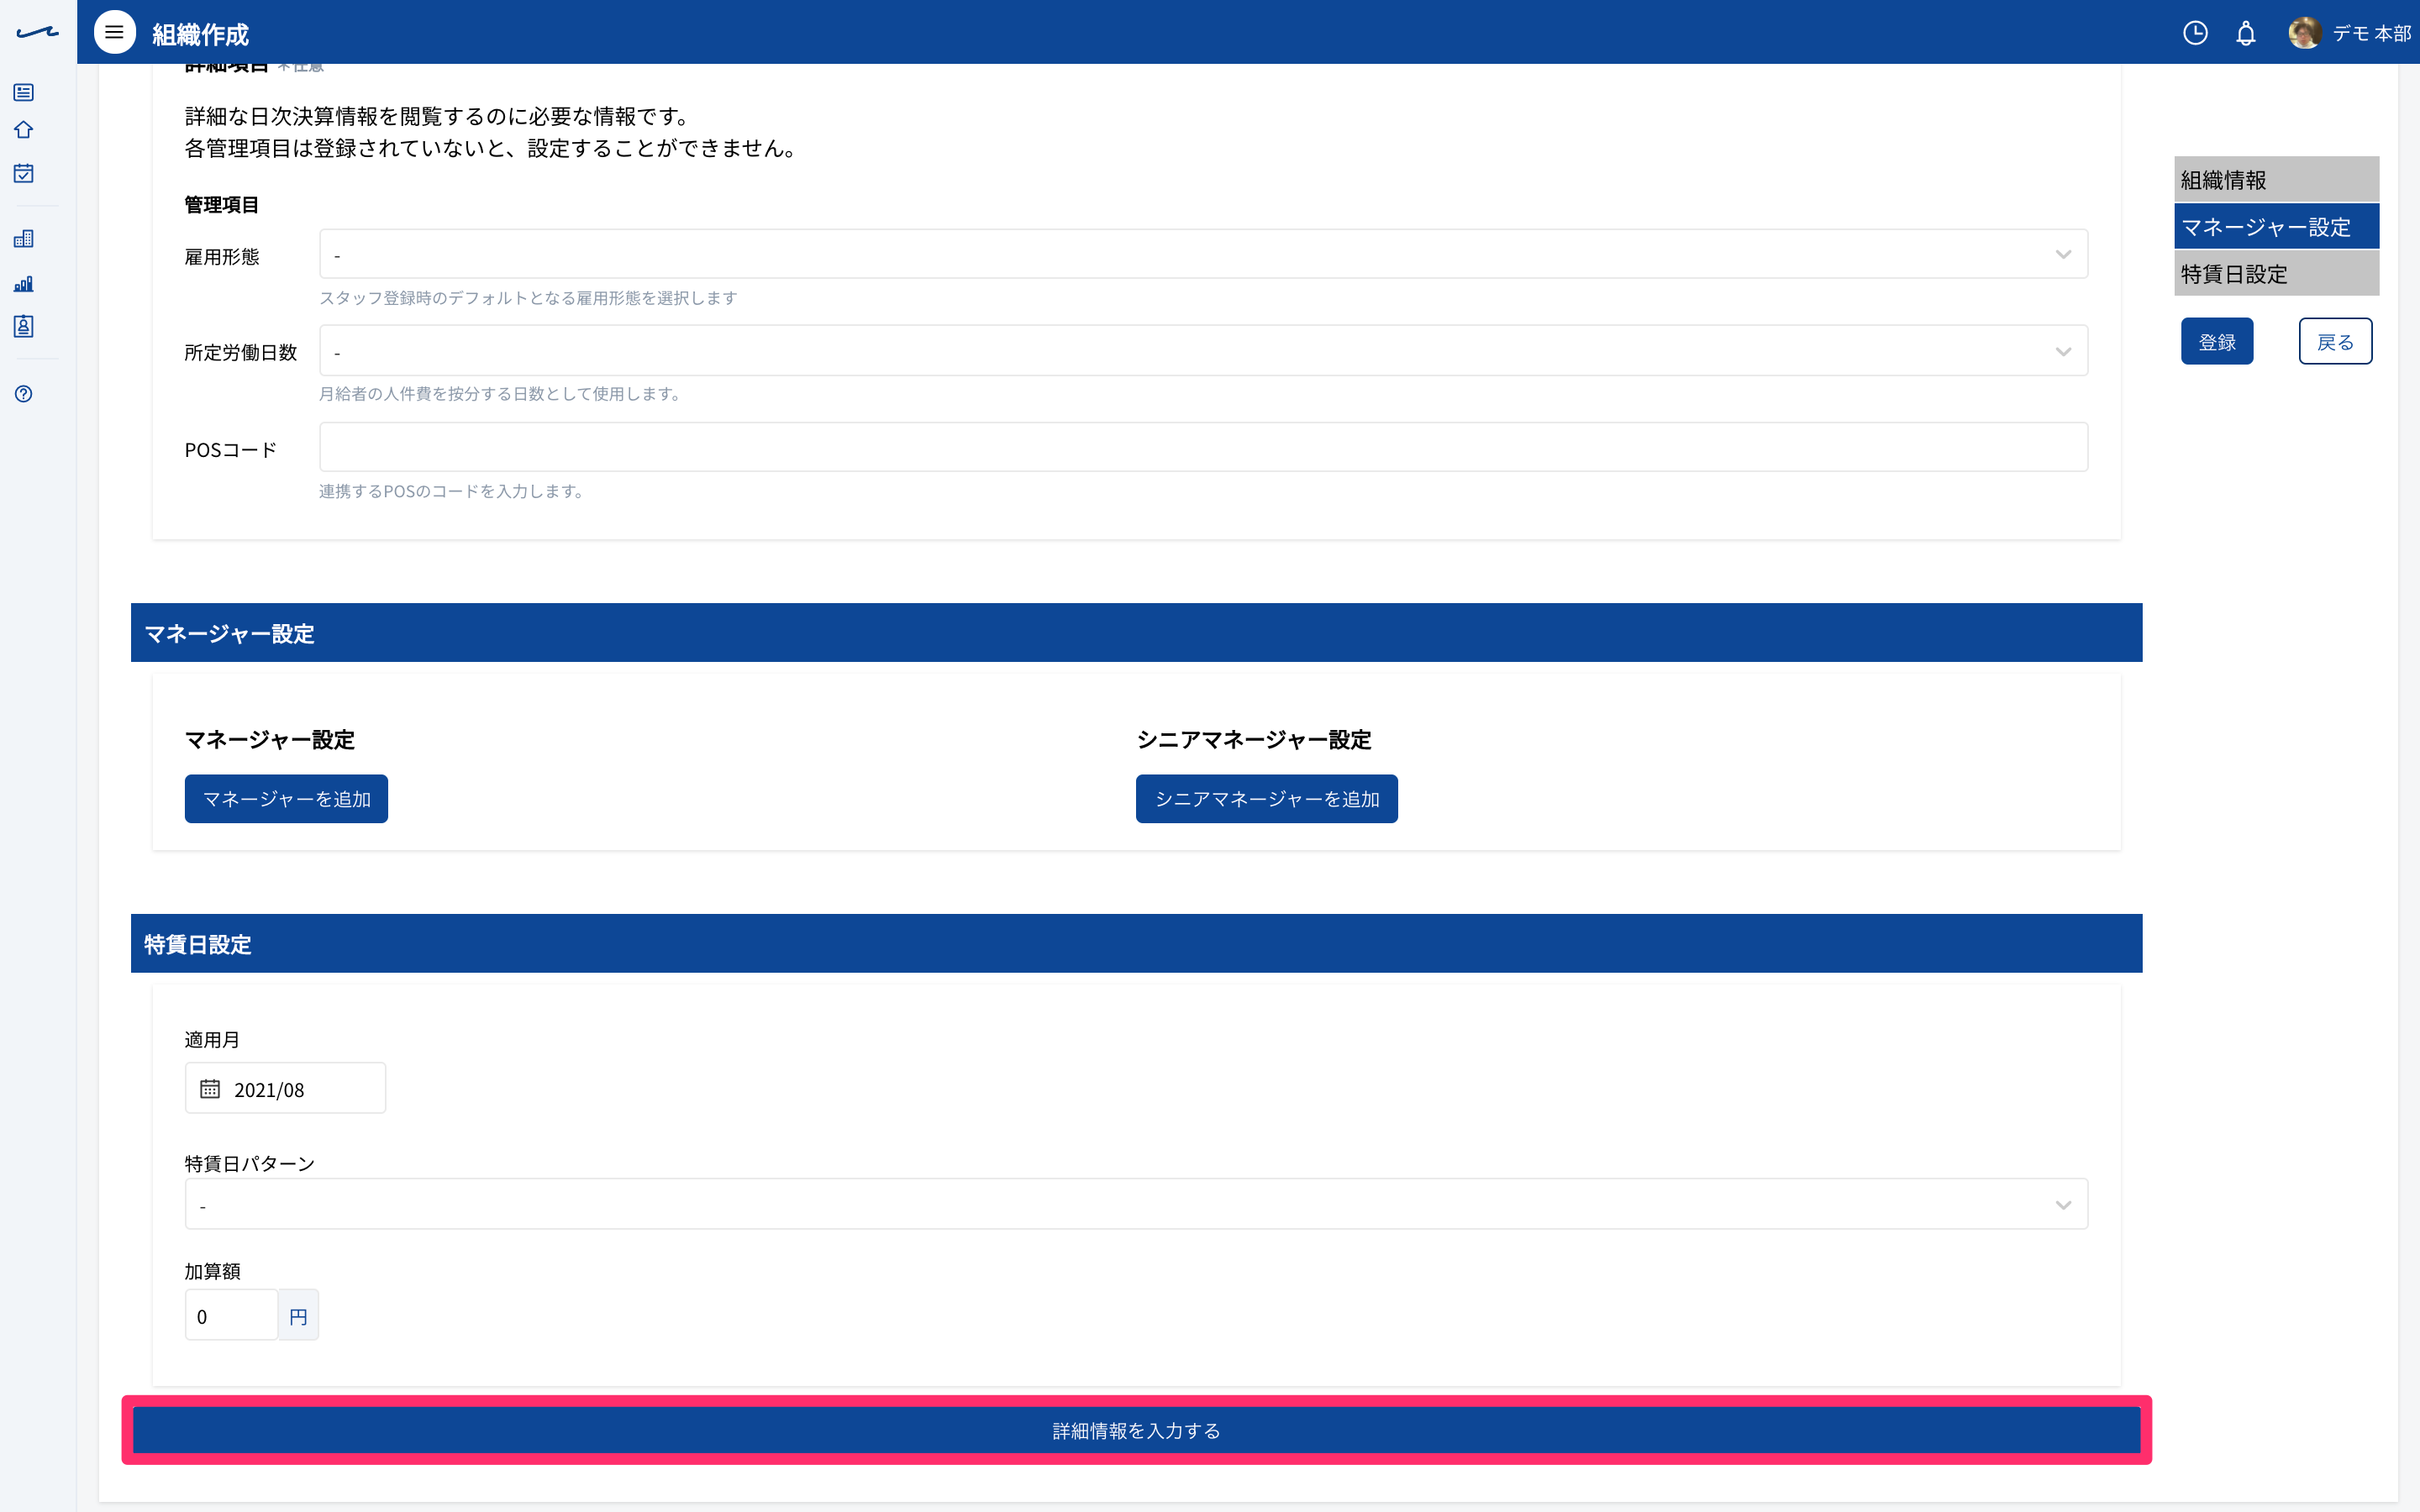
Task: Click the calendar icon in 適用月 field
Action: pos(210,1089)
